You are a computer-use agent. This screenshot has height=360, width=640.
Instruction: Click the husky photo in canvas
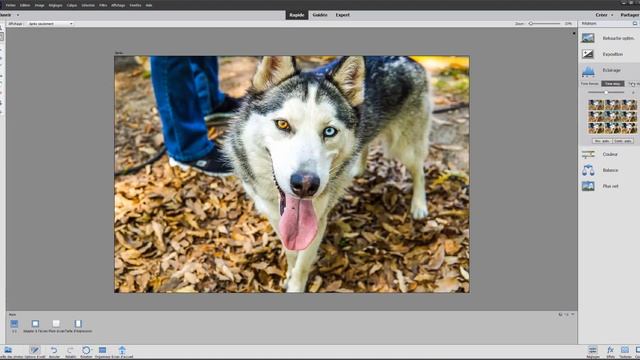[x=292, y=174]
